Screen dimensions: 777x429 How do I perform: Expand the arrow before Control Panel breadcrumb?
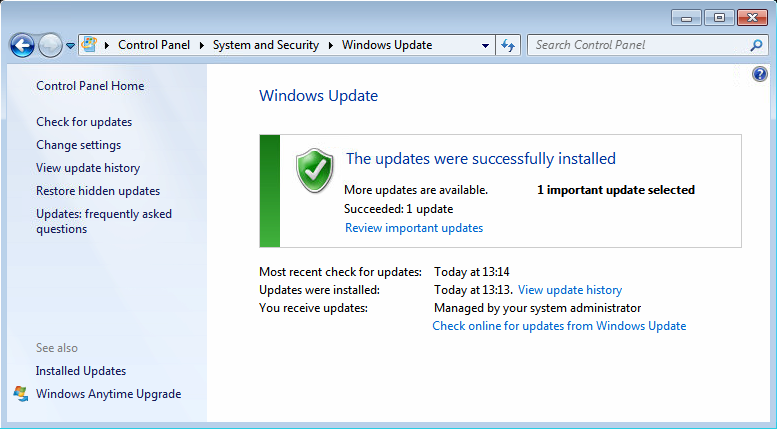click(x=106, y=45)
